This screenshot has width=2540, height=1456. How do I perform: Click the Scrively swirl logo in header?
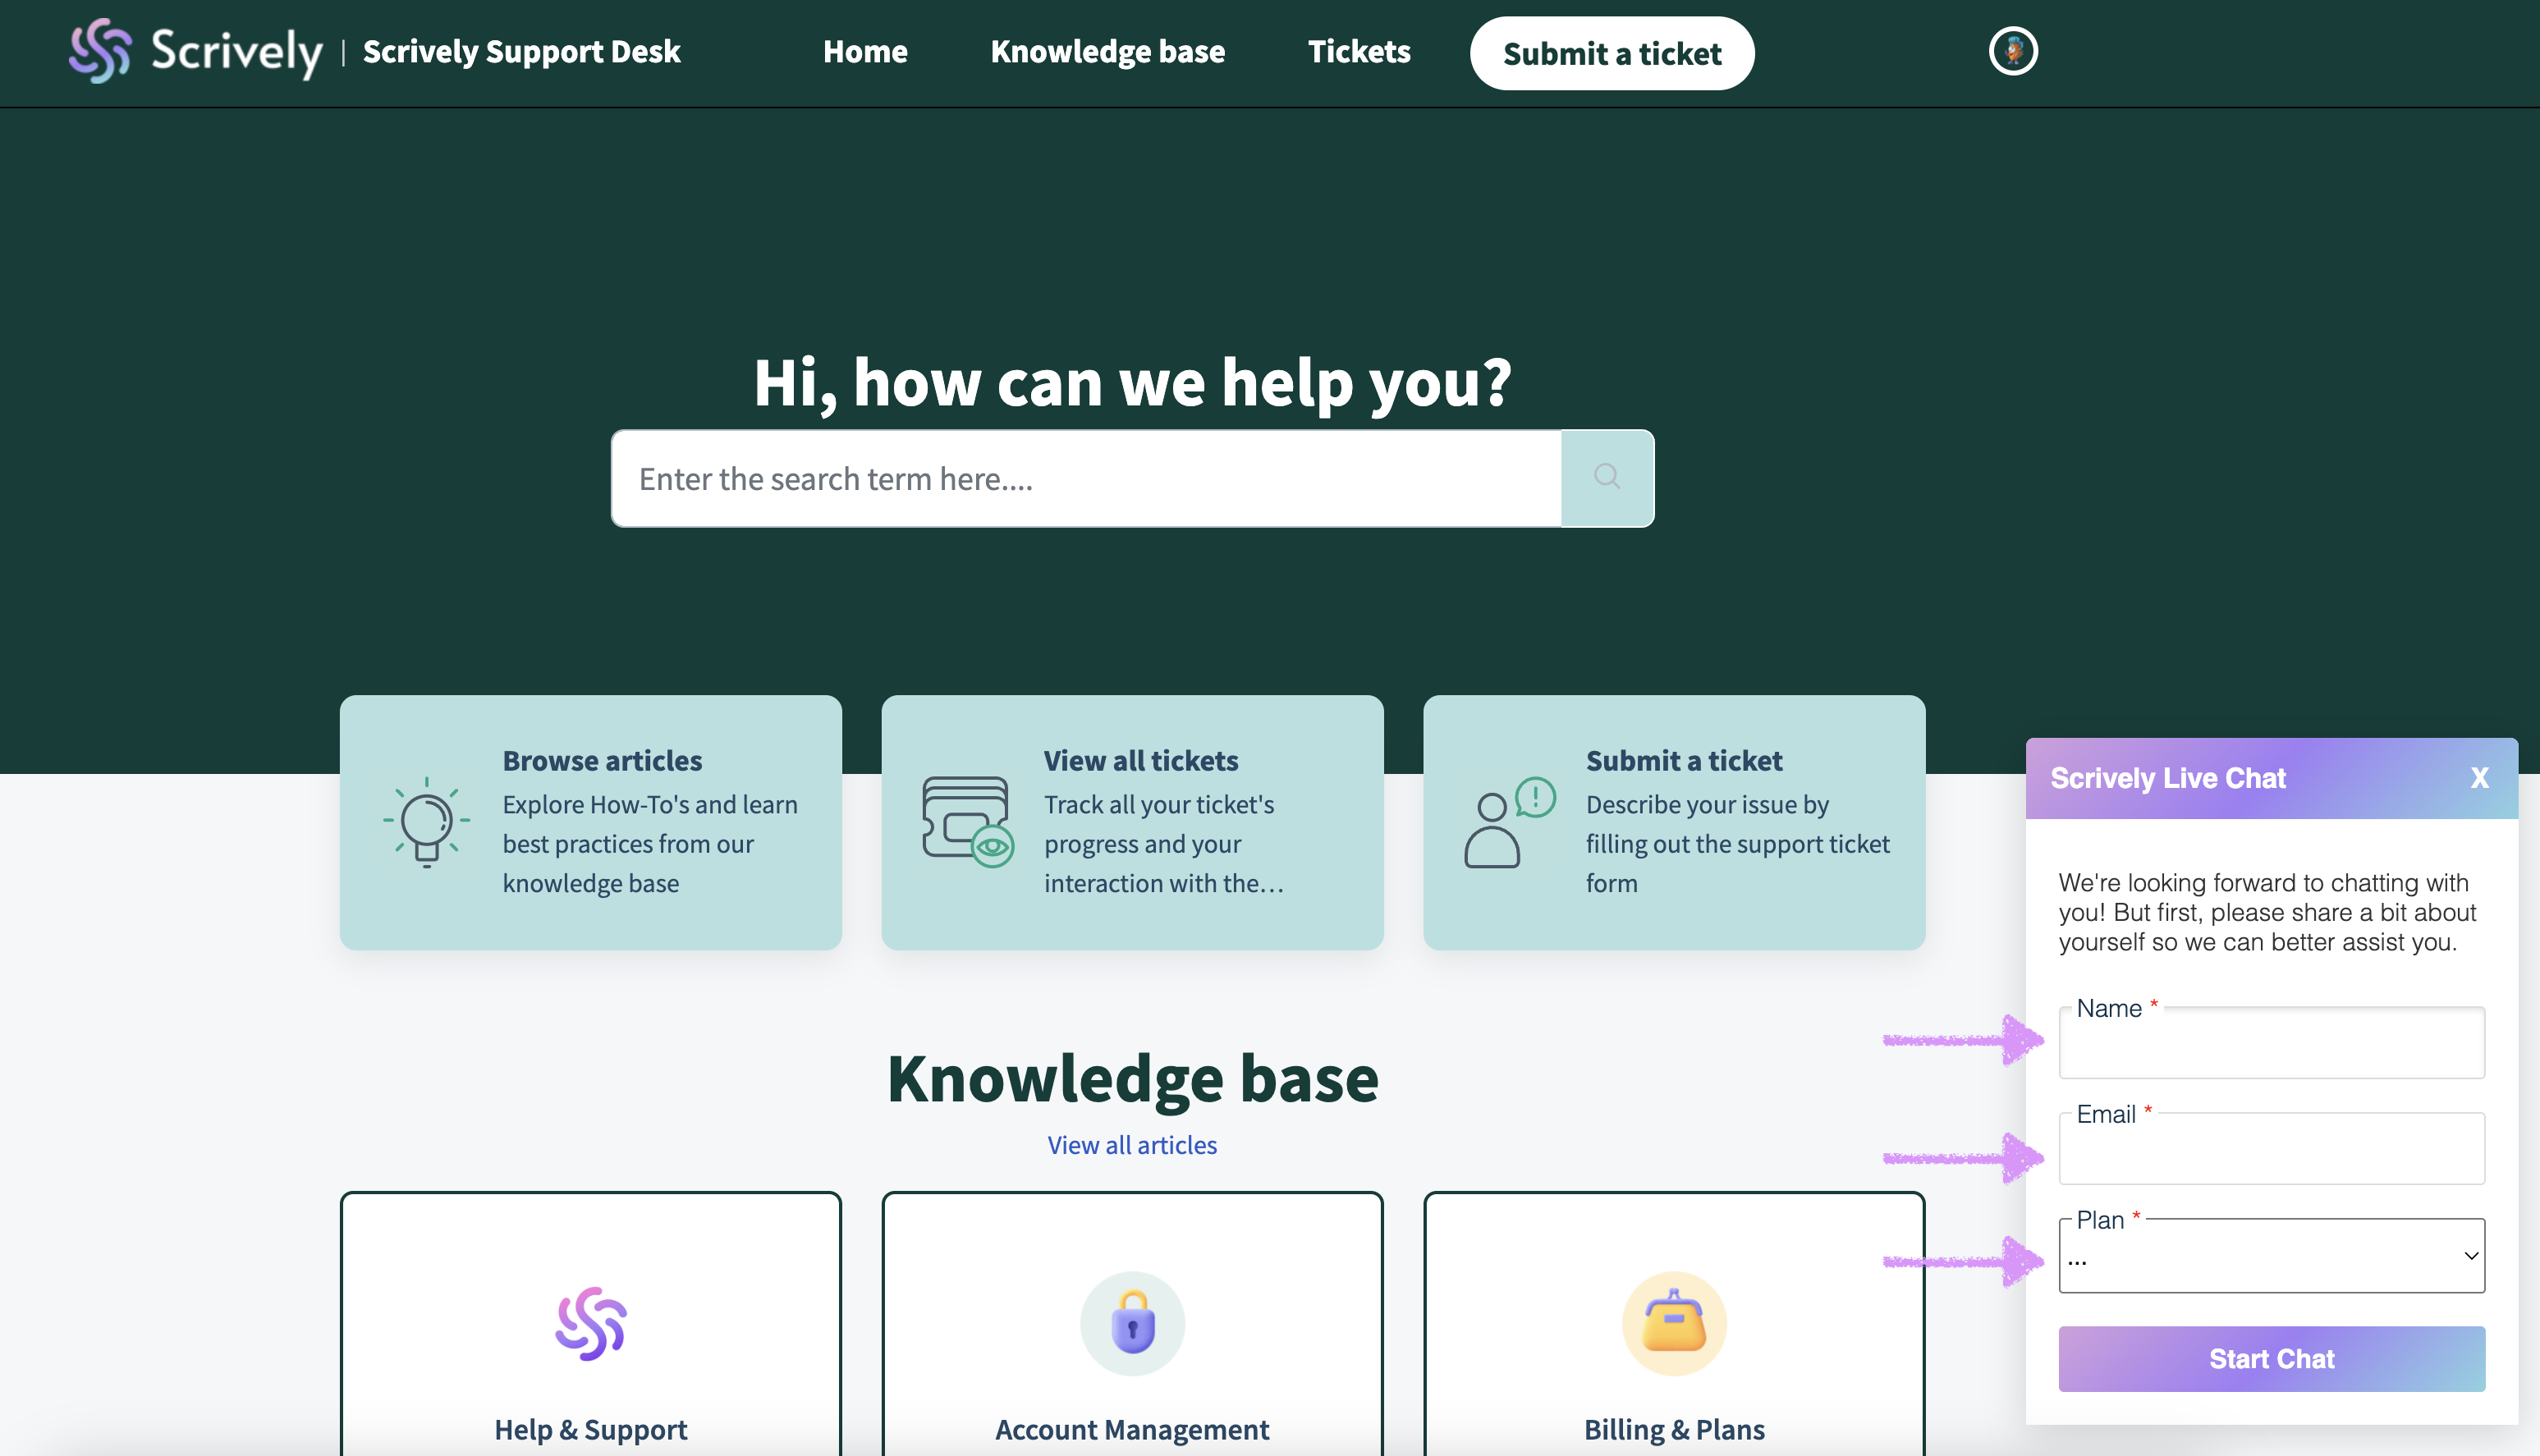(100, 50)
